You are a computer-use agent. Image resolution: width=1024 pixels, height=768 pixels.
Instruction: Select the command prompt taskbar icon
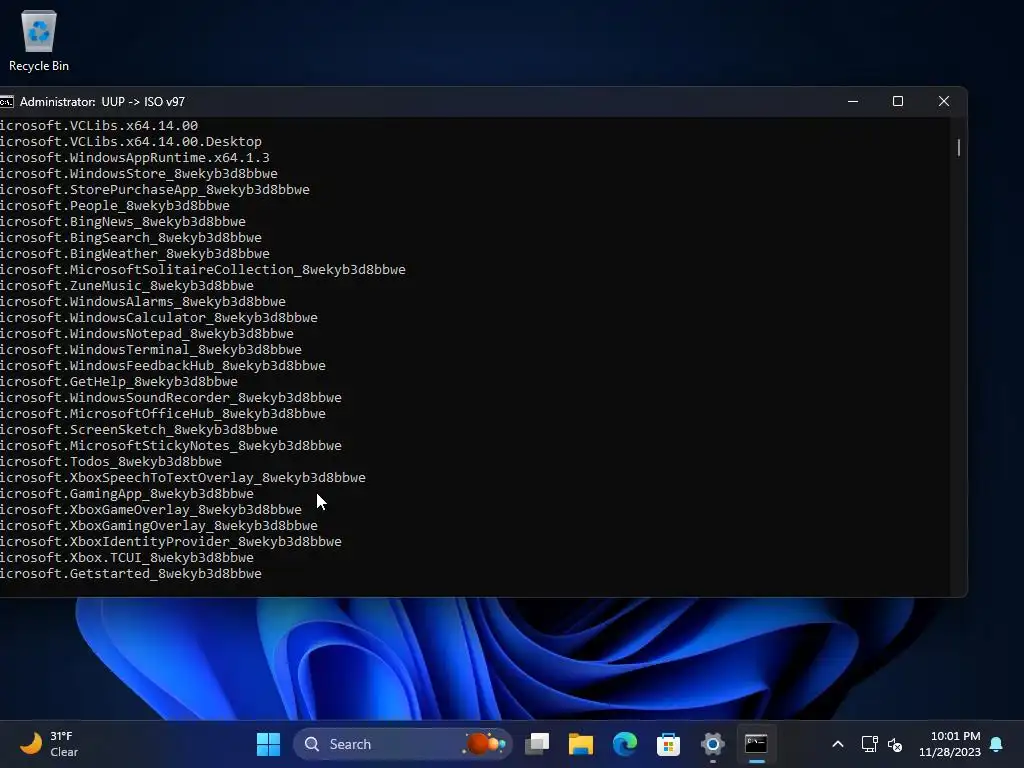(x=756, y=744)
